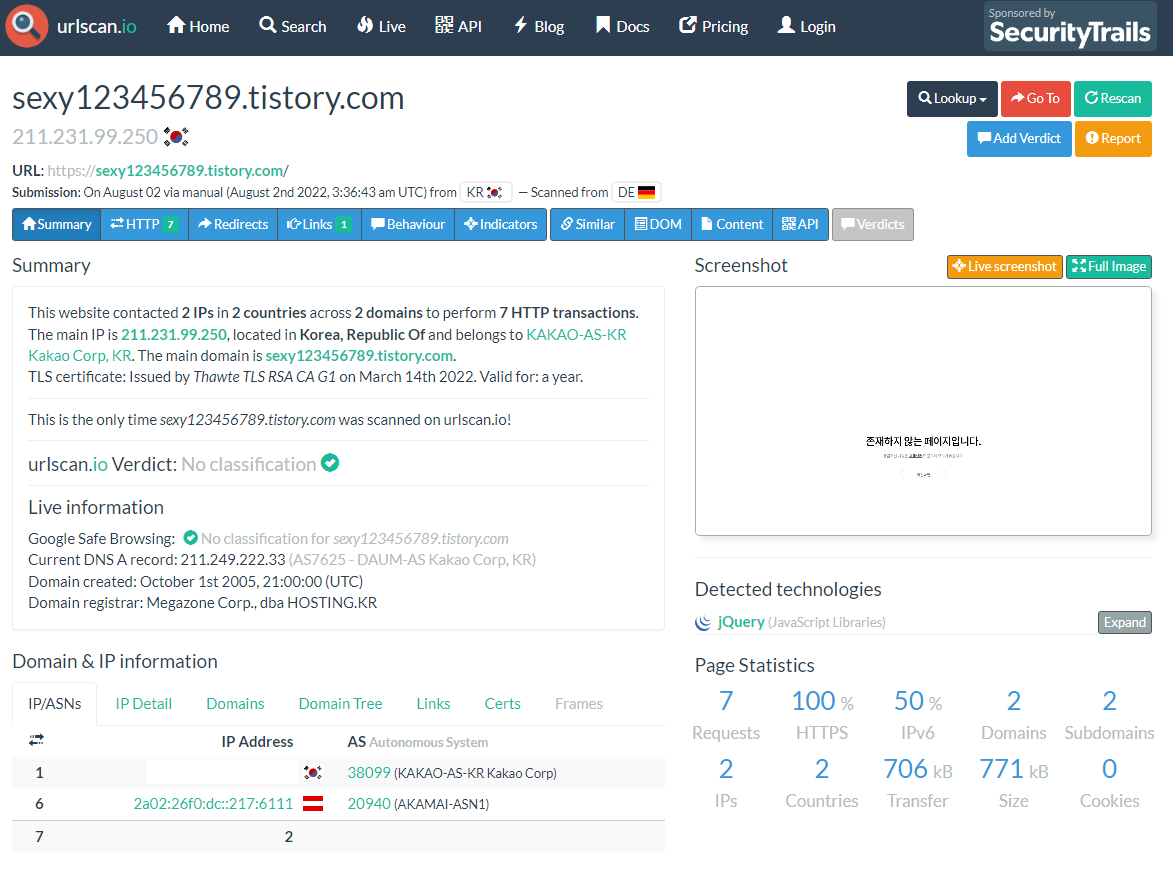
Task: Open the Live screenshot
Action: click(1005, 266)
